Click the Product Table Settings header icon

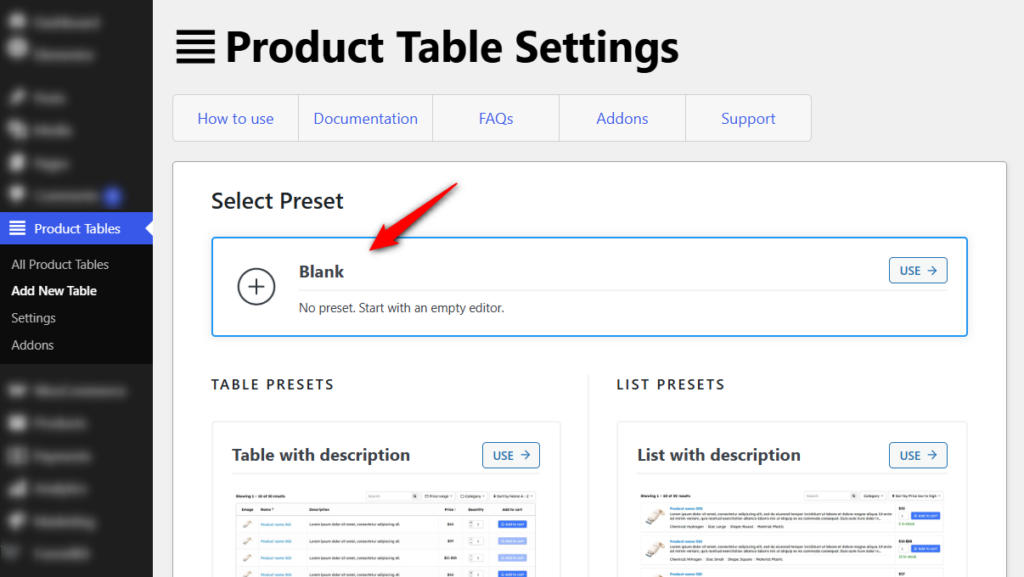[195, 47]
